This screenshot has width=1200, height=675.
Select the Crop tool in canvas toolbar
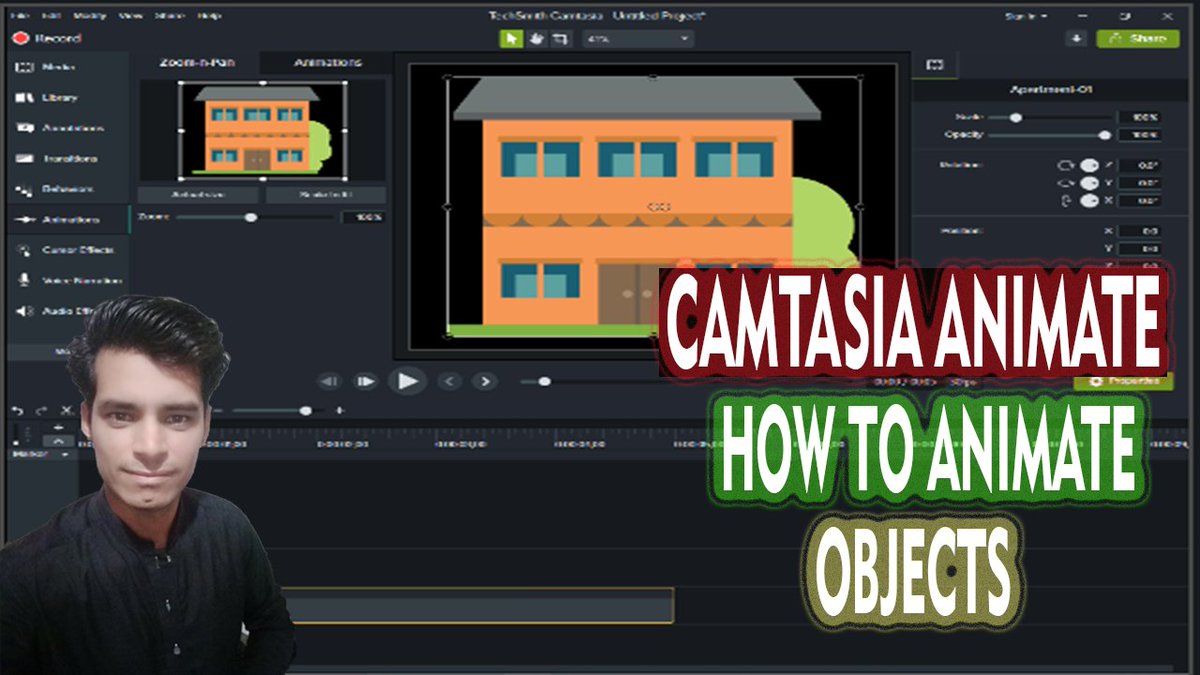(562, 38)
